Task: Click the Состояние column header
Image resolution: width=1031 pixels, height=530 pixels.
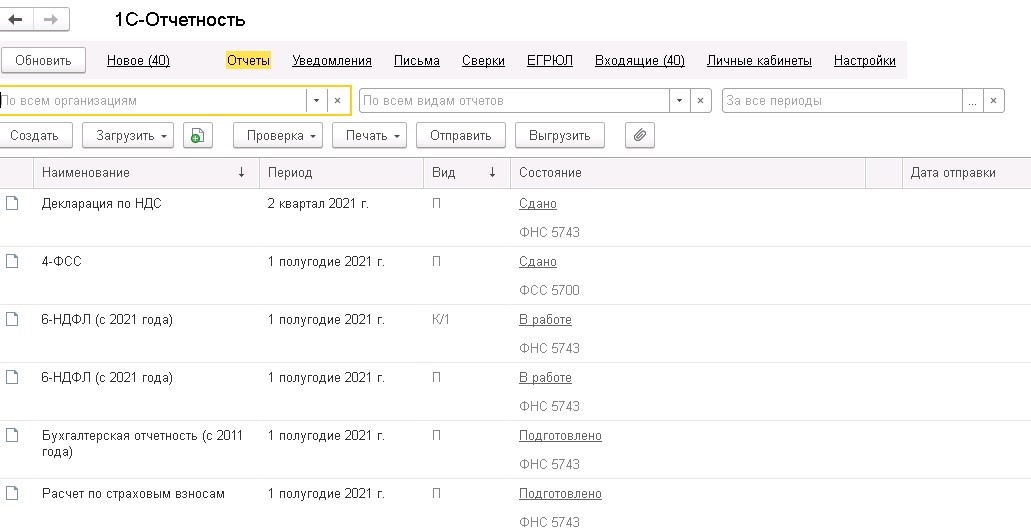Action: [x=688, y=172]
